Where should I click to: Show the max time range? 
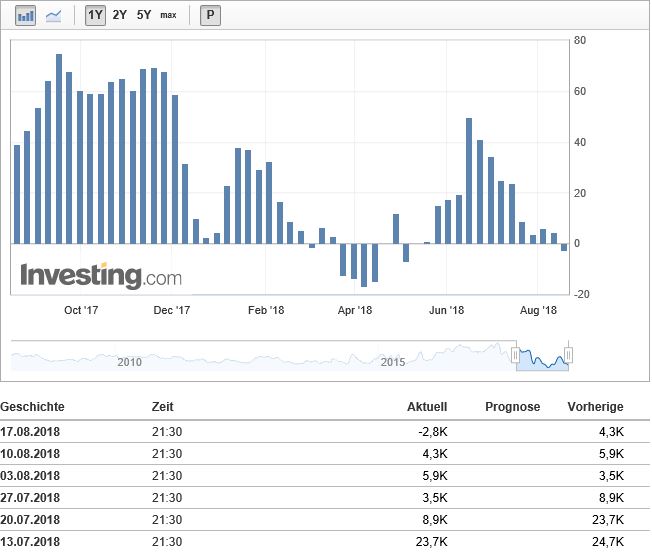168,15
